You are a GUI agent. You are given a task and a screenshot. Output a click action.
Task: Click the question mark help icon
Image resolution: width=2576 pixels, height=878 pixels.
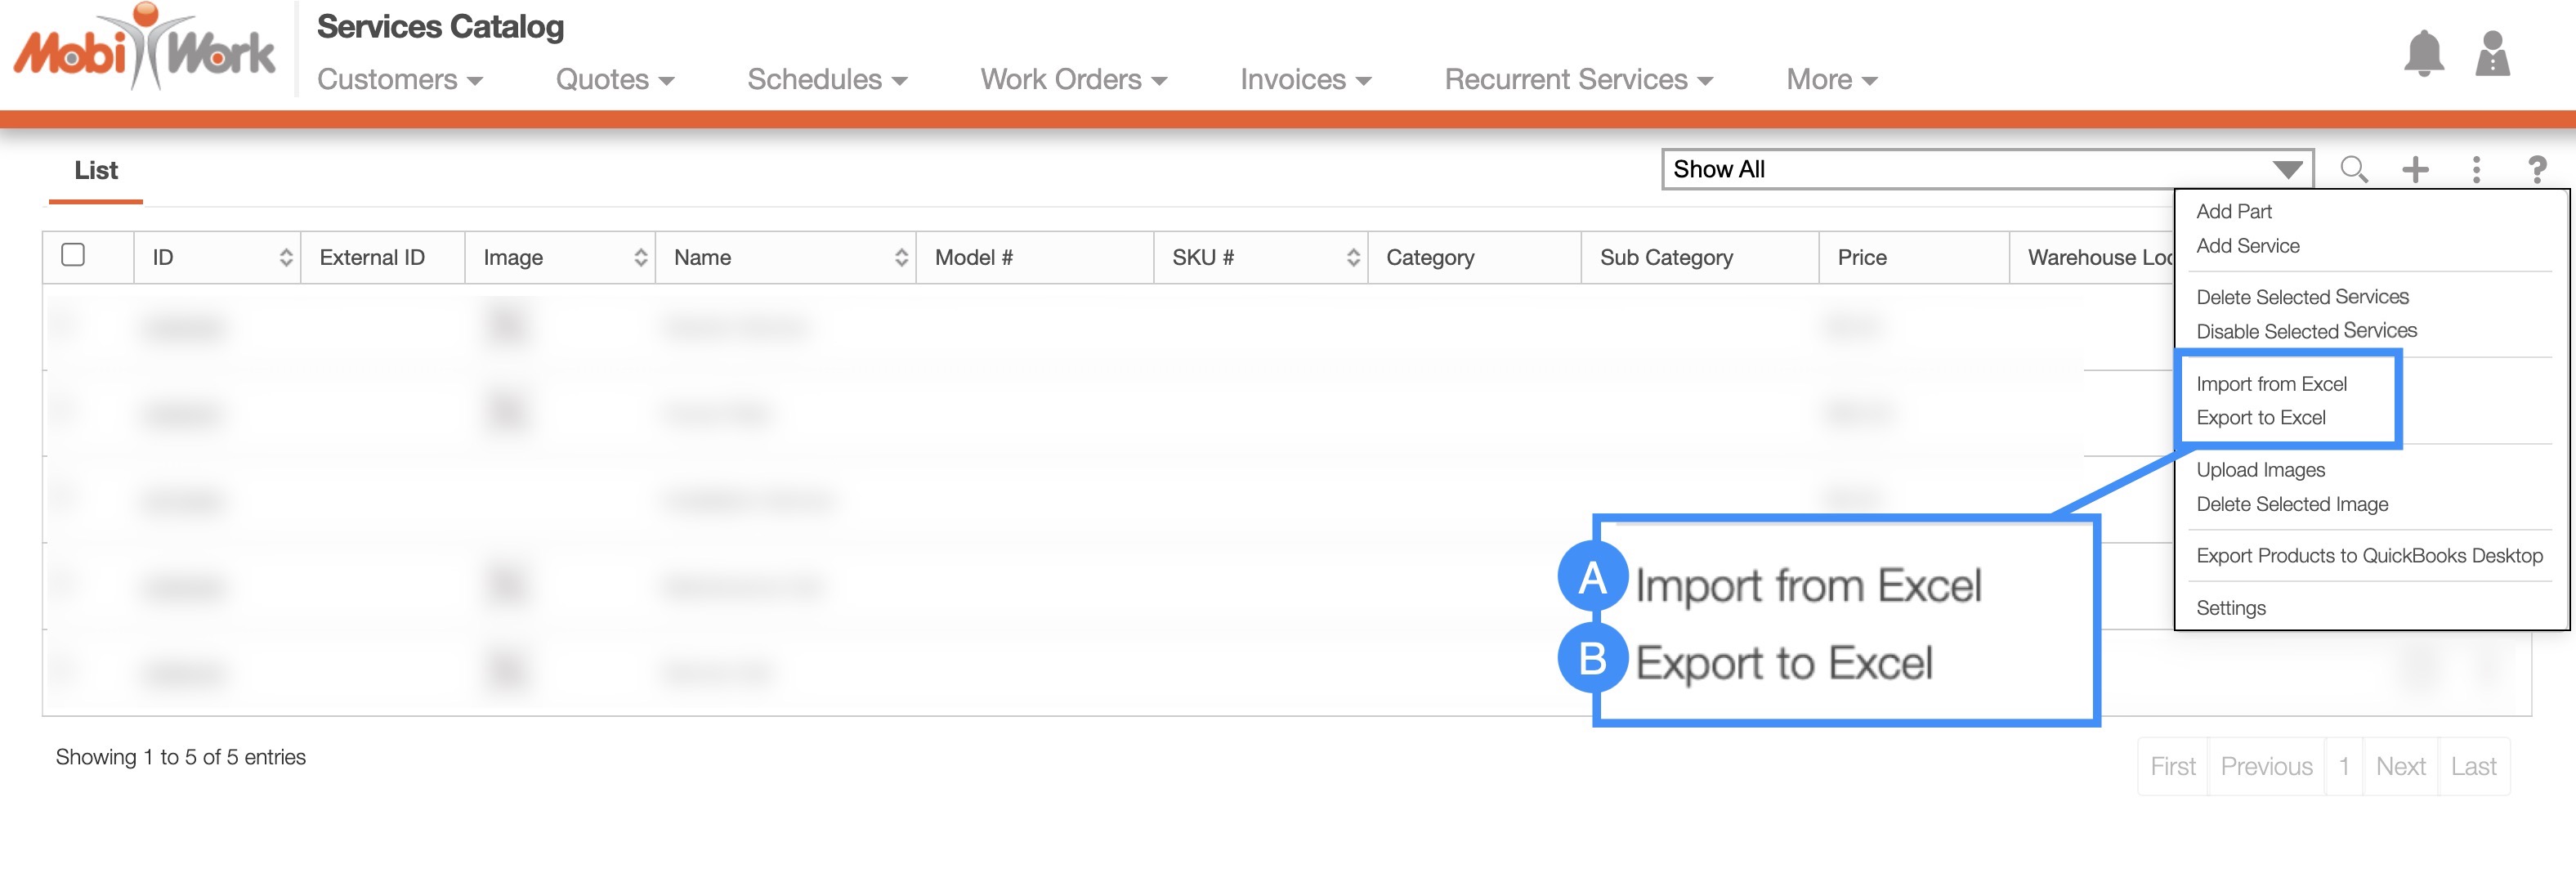[x=2536, y=169]
